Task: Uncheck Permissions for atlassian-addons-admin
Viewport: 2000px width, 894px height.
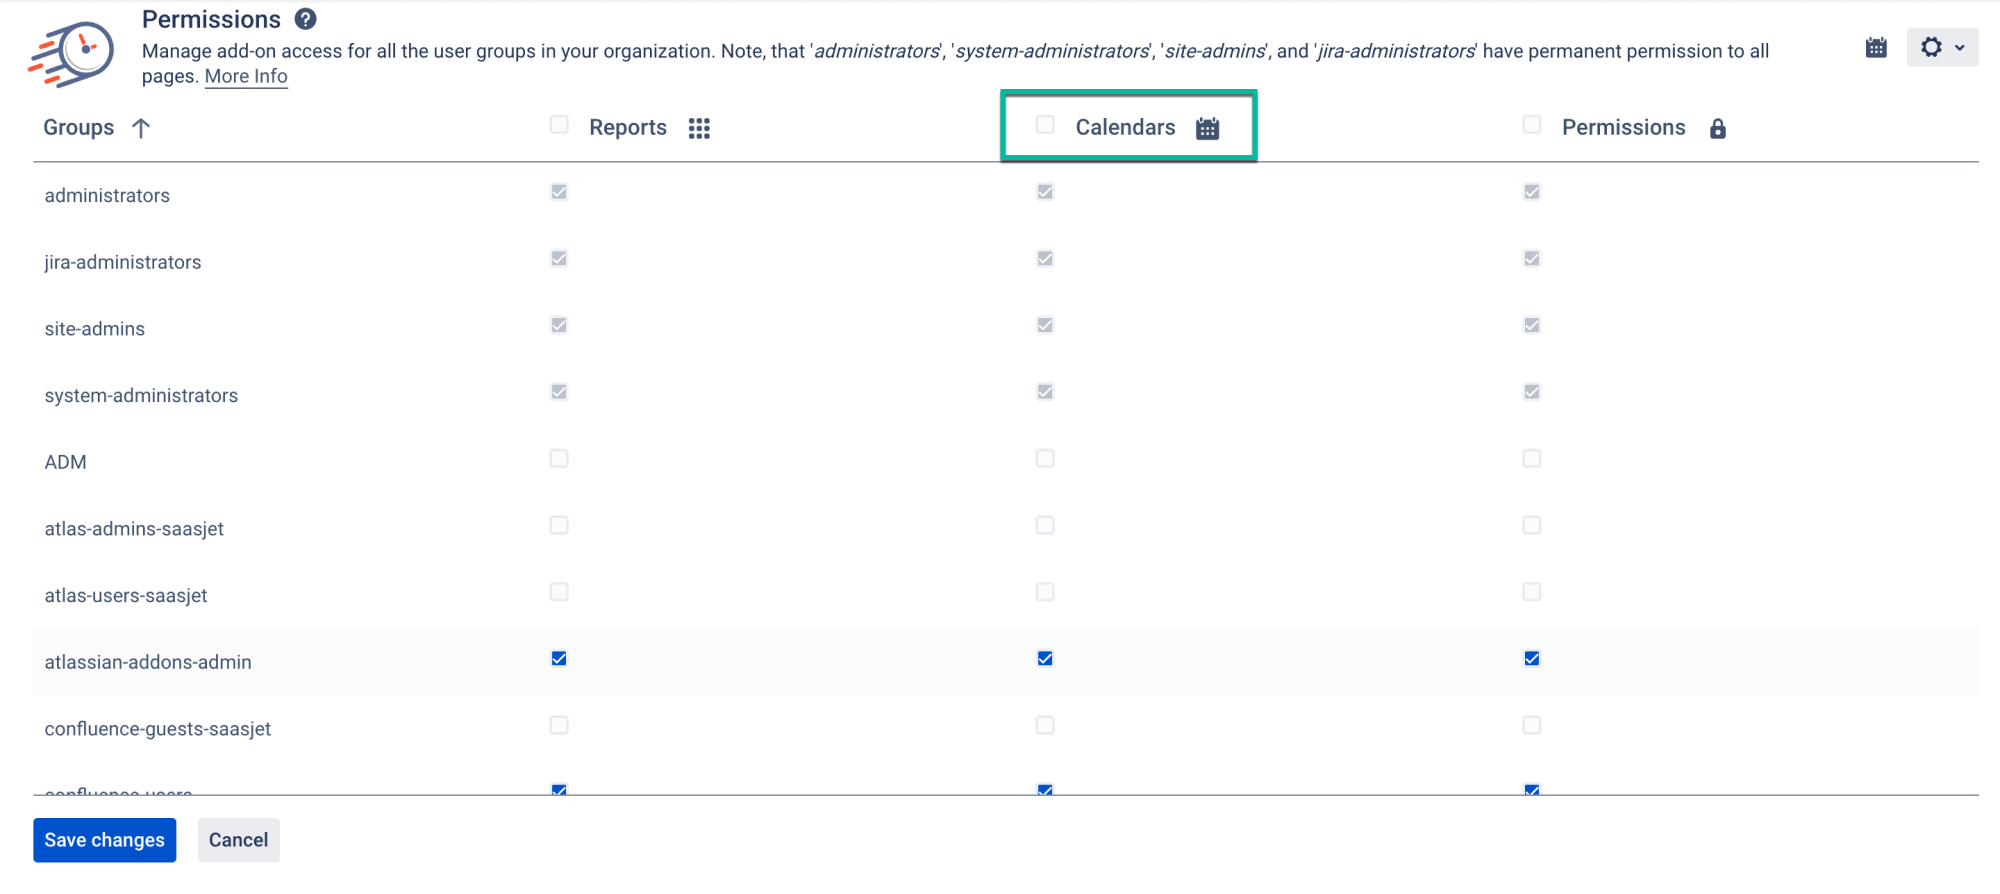Action: [1531, 658]
